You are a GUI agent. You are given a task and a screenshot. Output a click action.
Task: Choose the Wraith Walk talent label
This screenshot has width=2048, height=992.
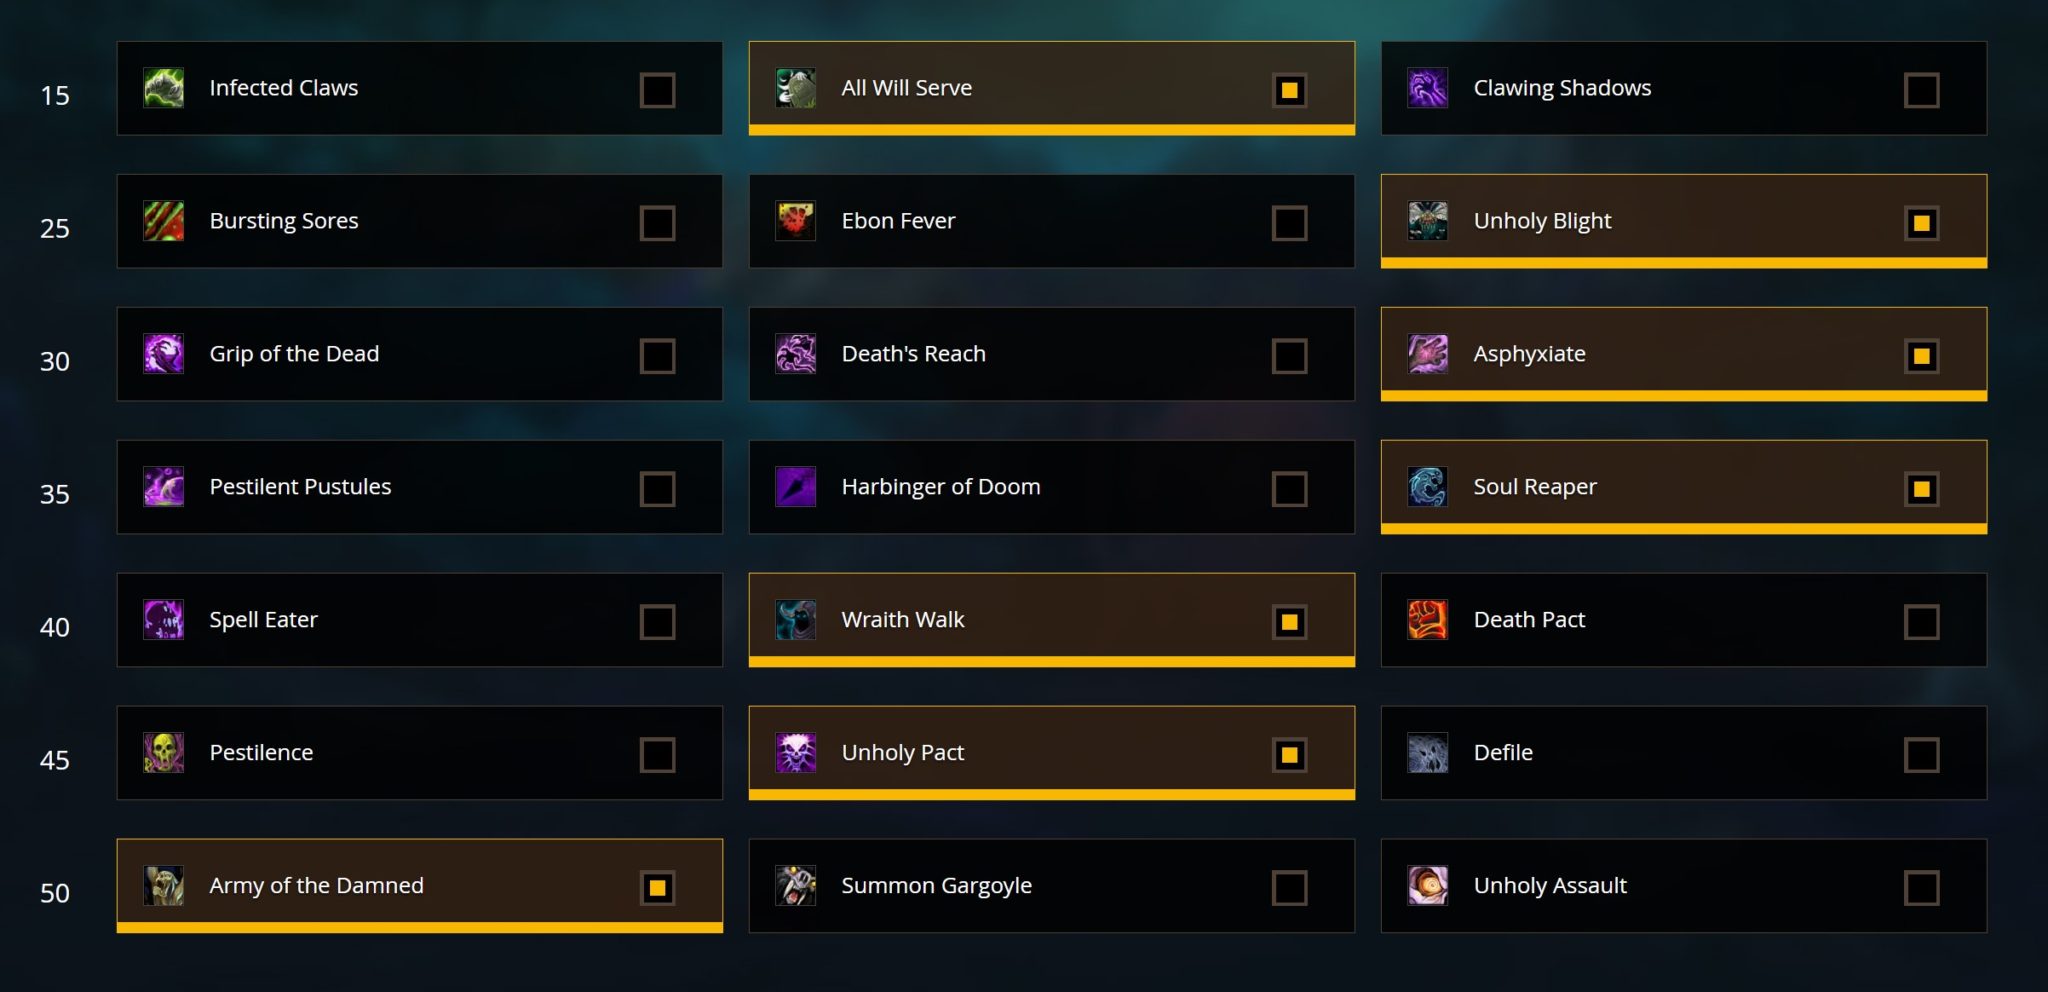pos(903,620)
